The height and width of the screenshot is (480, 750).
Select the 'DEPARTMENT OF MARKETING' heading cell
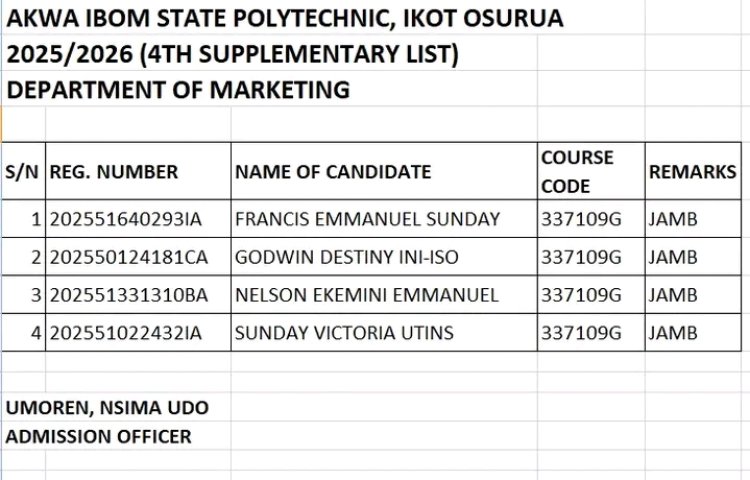pos(178,90)
